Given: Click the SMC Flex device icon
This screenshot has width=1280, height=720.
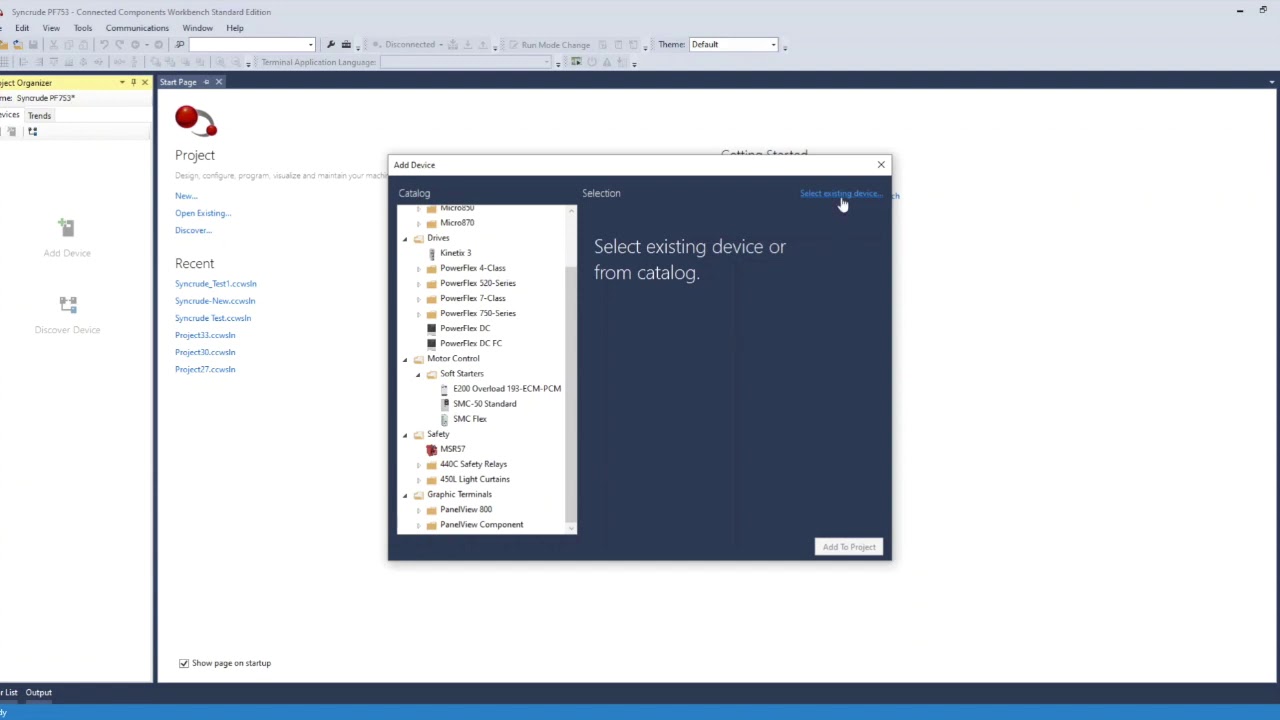Looking at the screenshot, I should (444, 419).
